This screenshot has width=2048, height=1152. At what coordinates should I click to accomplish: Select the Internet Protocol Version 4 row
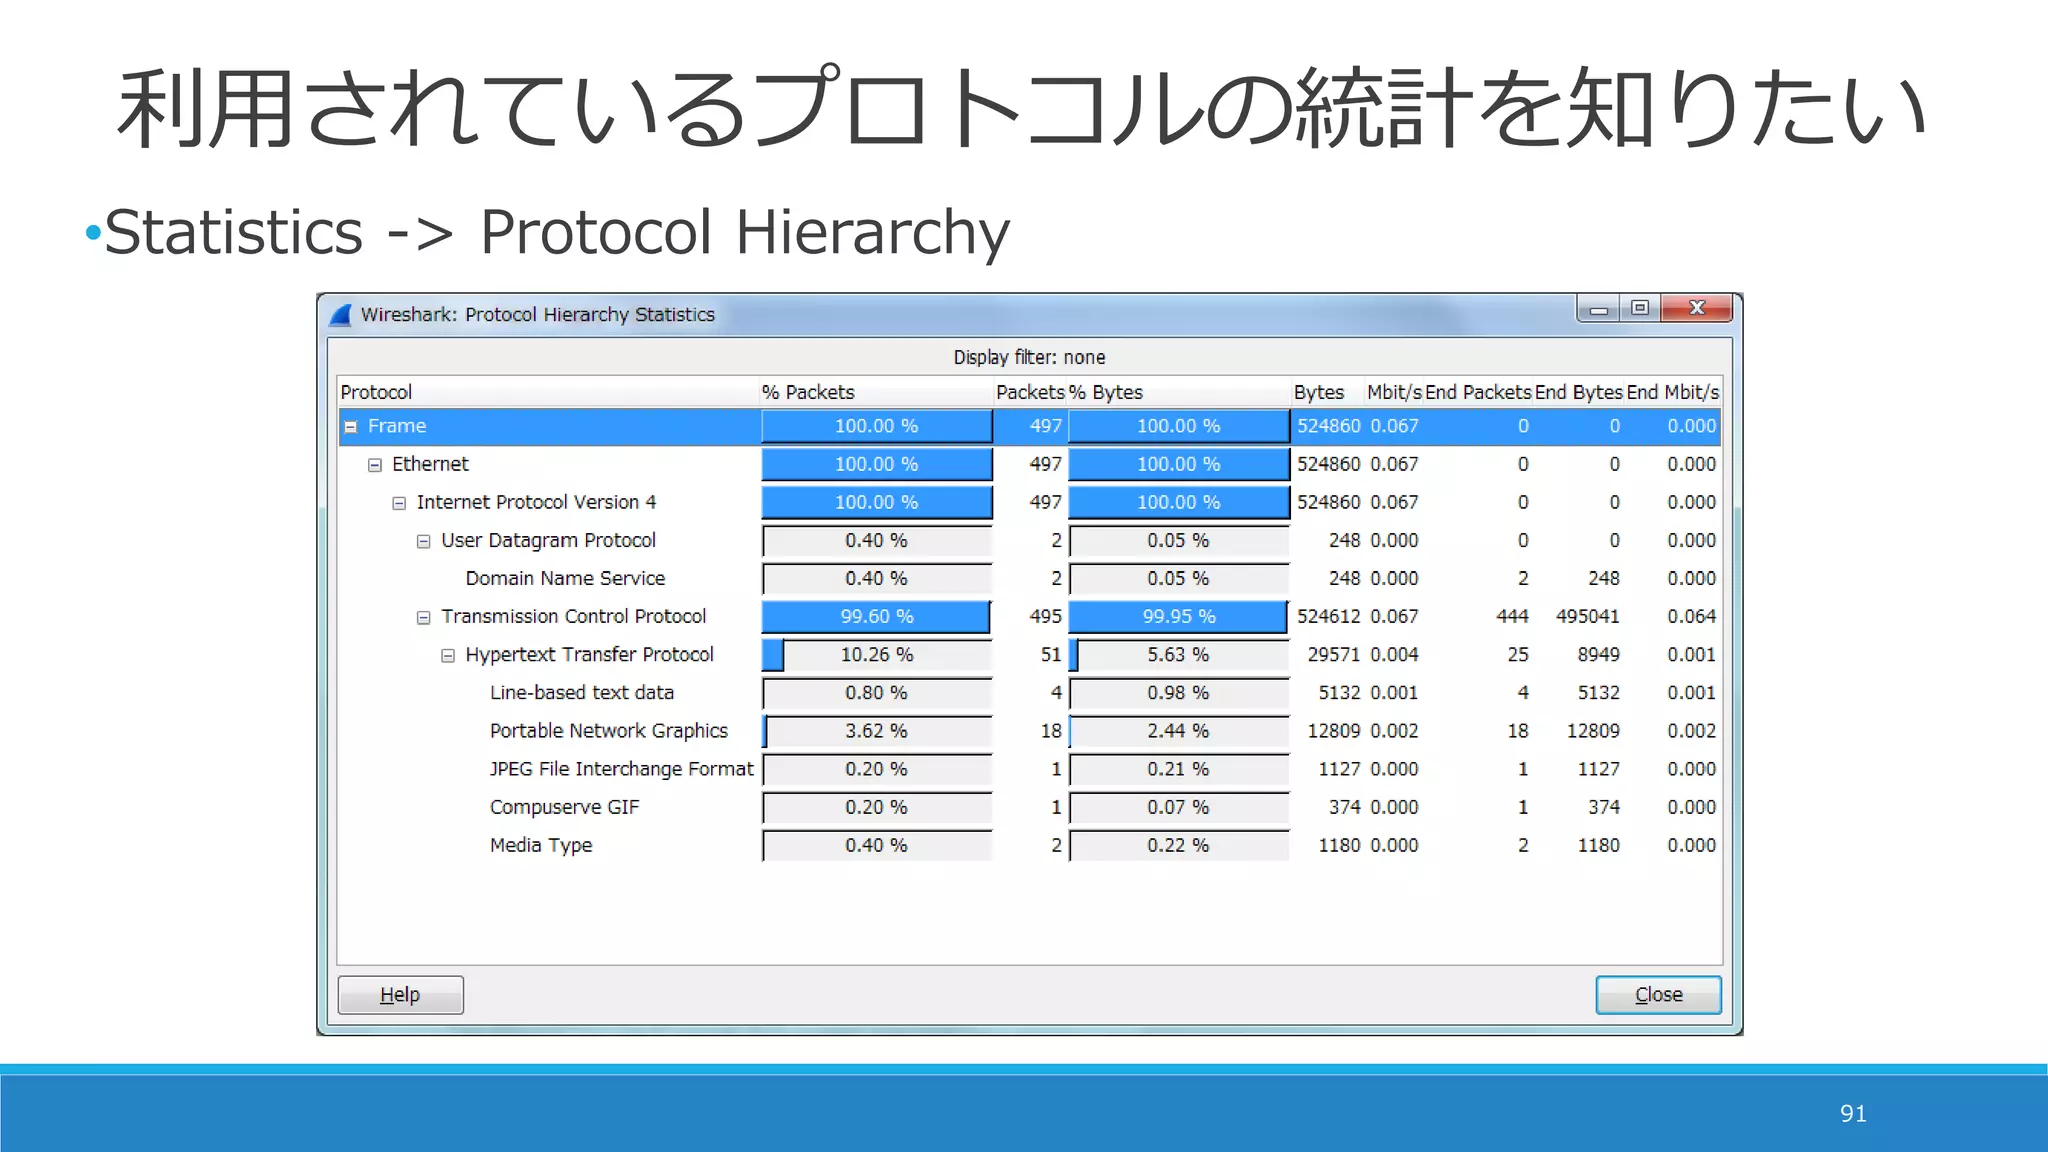click(1029, 502)
